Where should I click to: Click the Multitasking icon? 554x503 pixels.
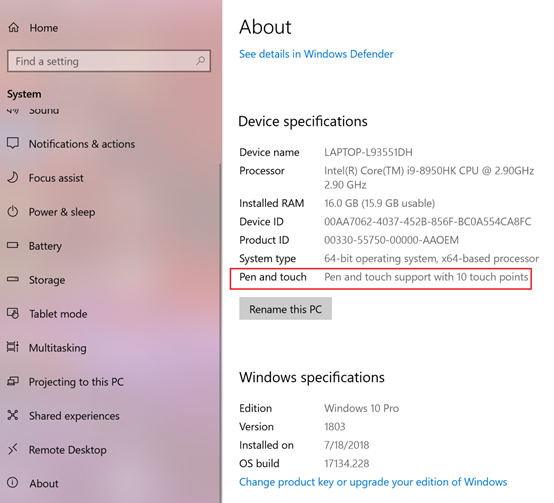point(13,347)
